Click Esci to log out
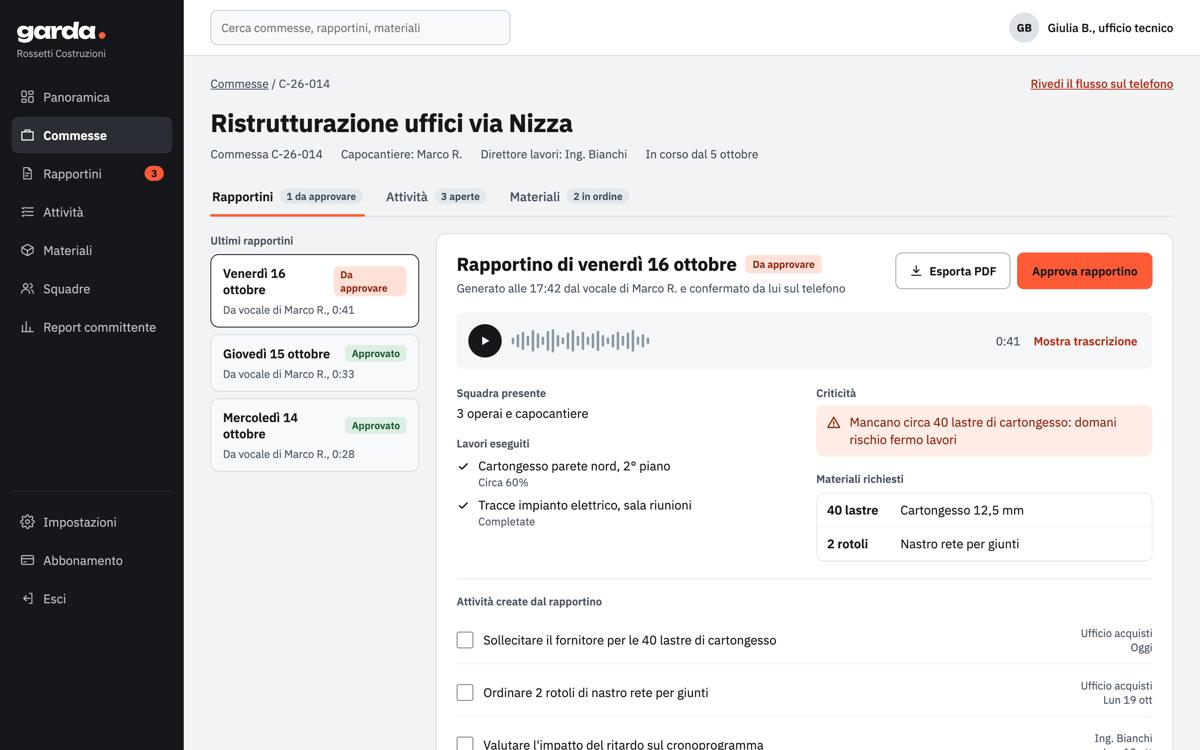Image resolution: width=1200 pixels, height=750 pixels. 92,599
